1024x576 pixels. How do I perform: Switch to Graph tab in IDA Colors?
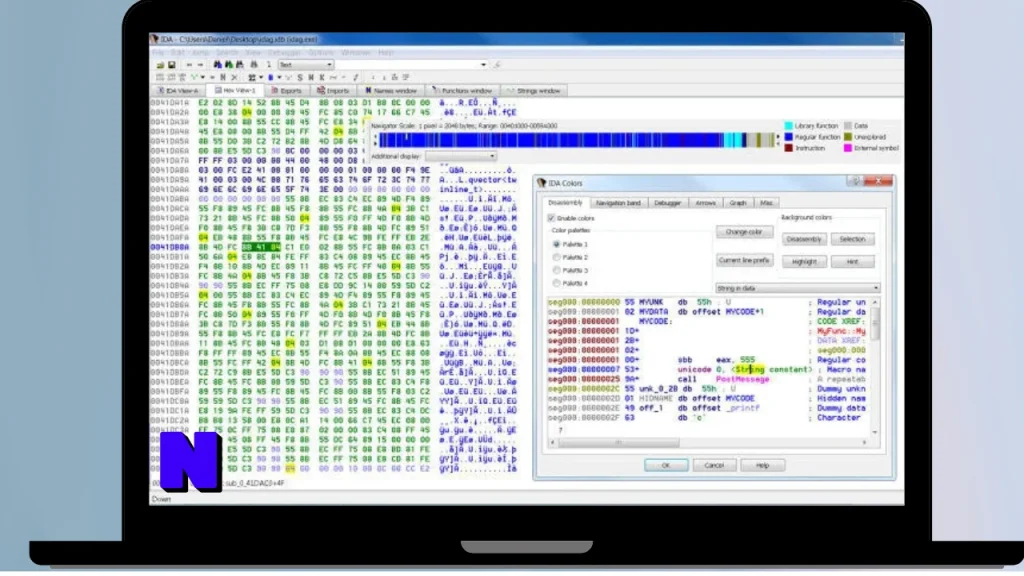tap(738, 203)
